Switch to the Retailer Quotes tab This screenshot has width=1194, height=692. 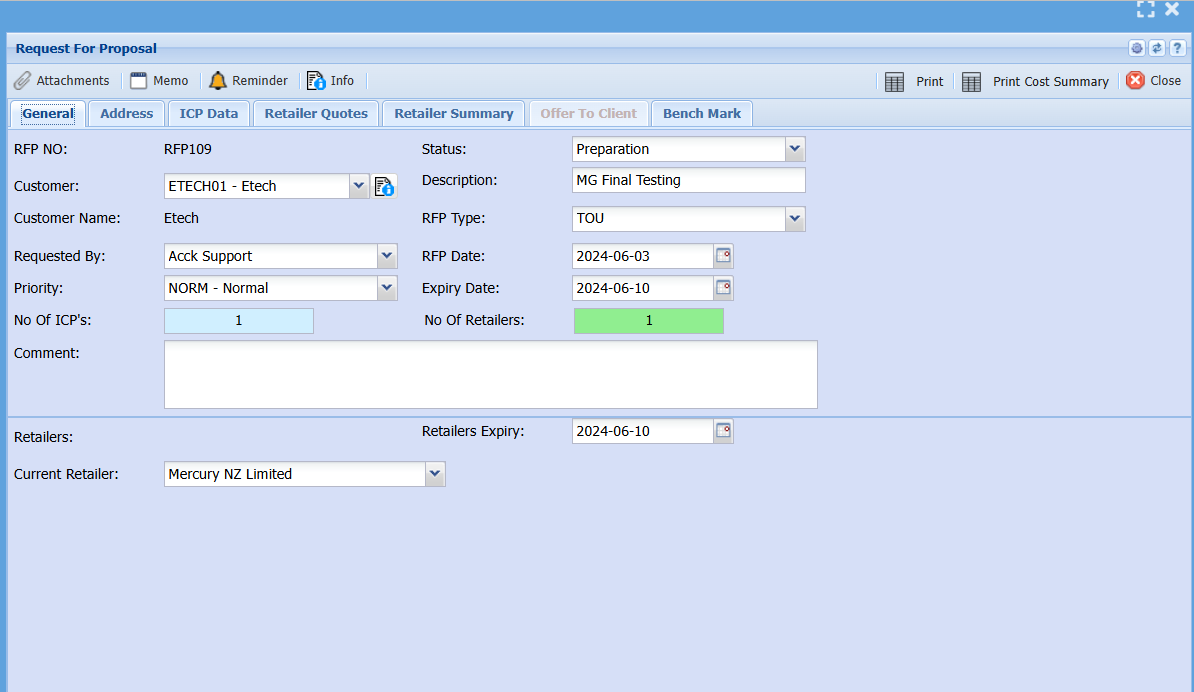[x=316, y=114]
